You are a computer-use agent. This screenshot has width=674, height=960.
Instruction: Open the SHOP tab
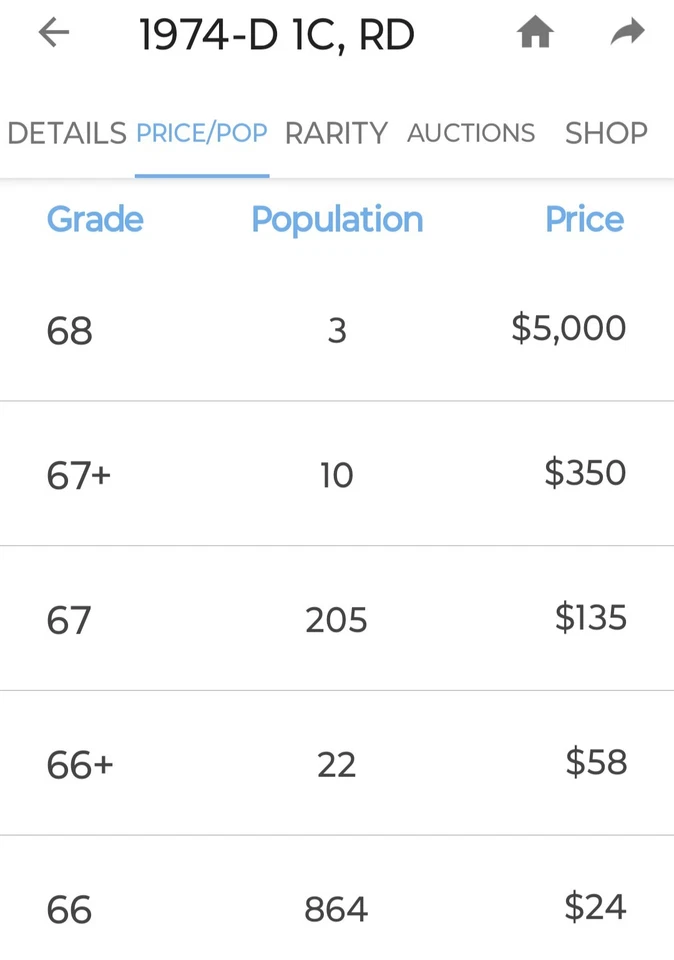[606, 133]
